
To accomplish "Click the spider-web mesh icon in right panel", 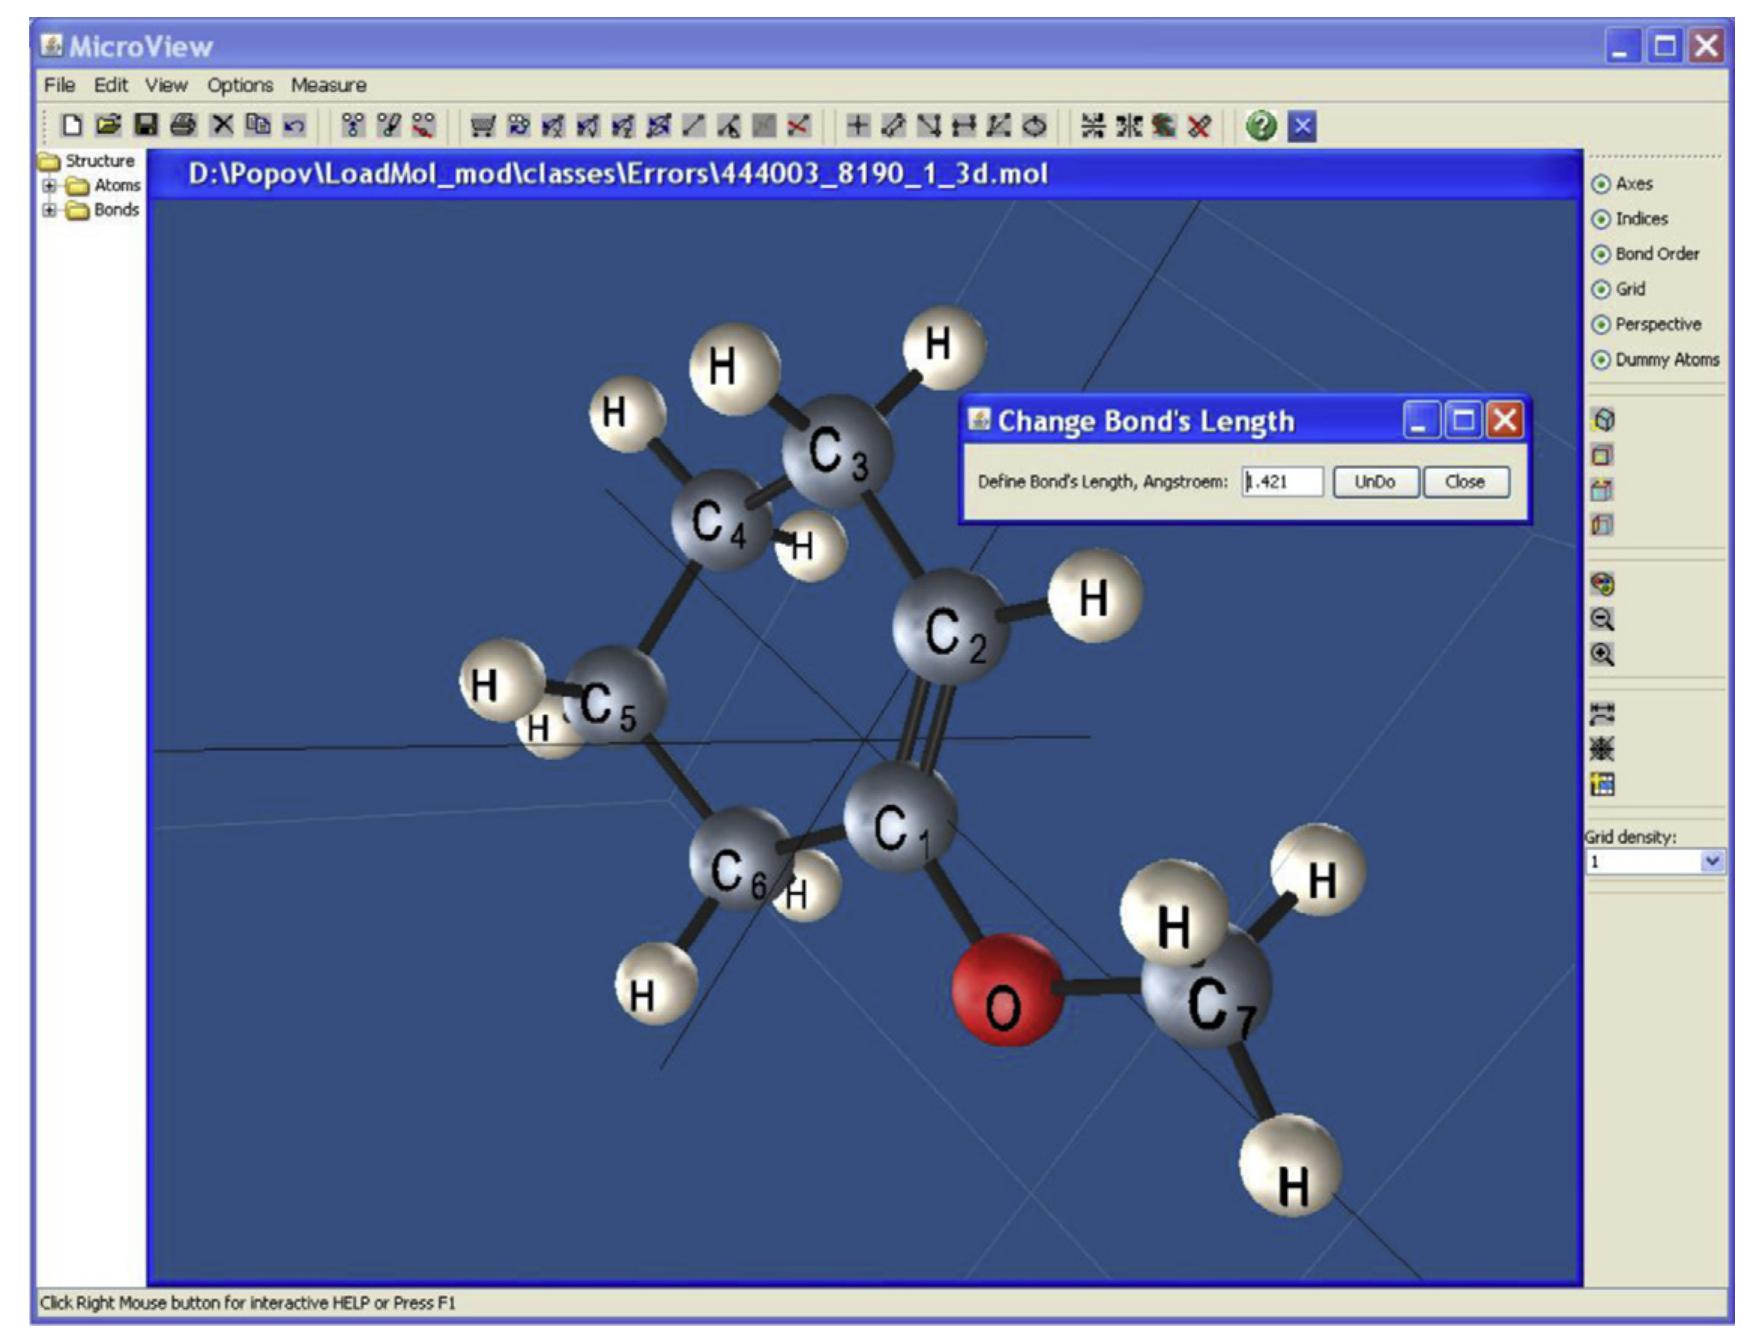I will point(1602,749).
